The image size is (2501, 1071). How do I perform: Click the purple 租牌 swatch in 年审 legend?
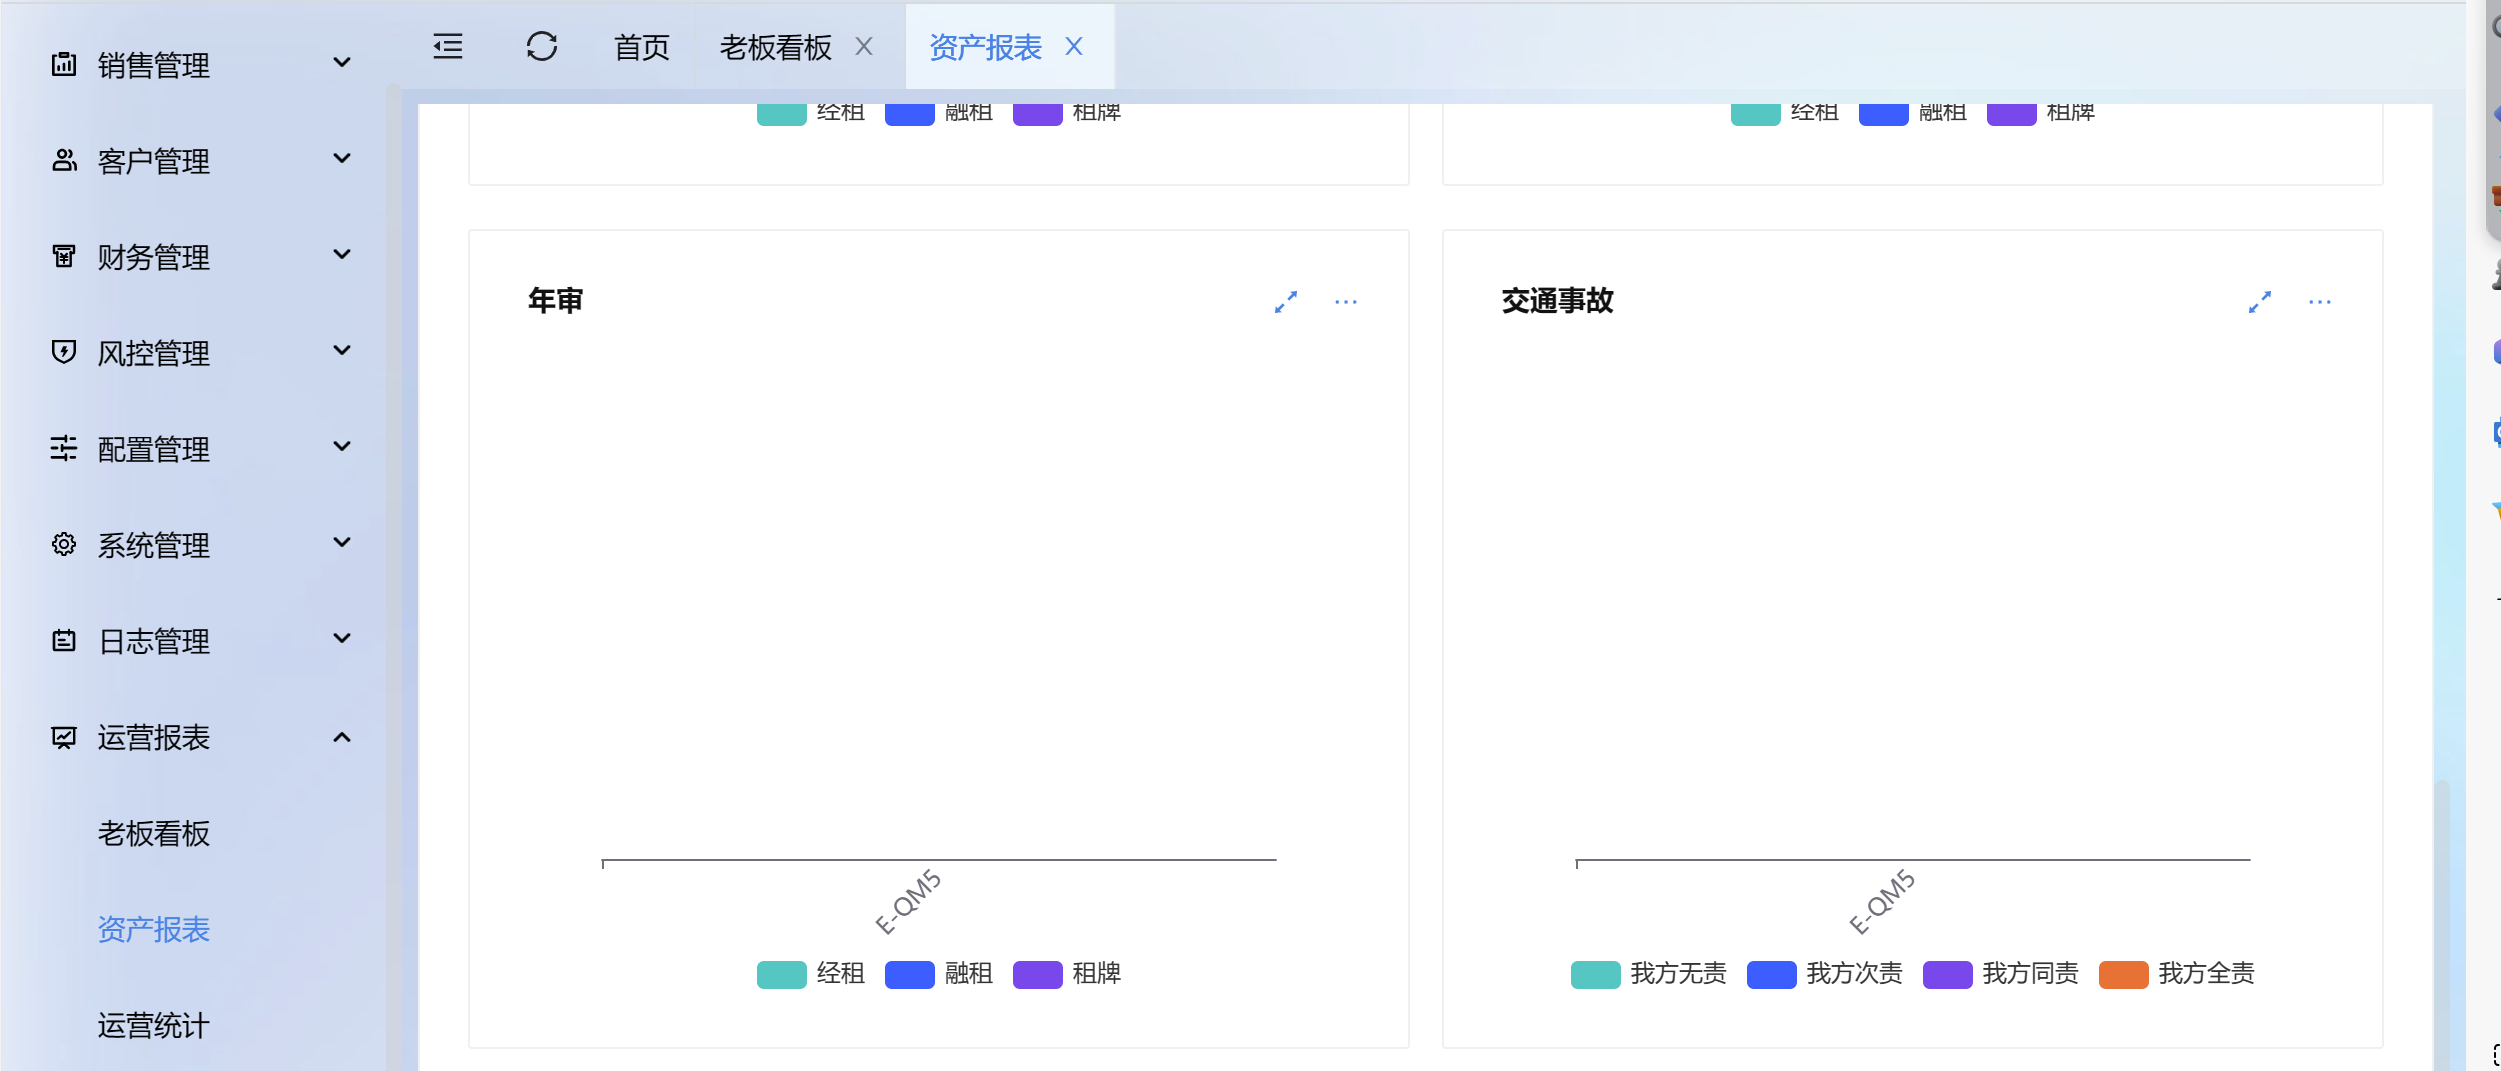point(1037,974)
